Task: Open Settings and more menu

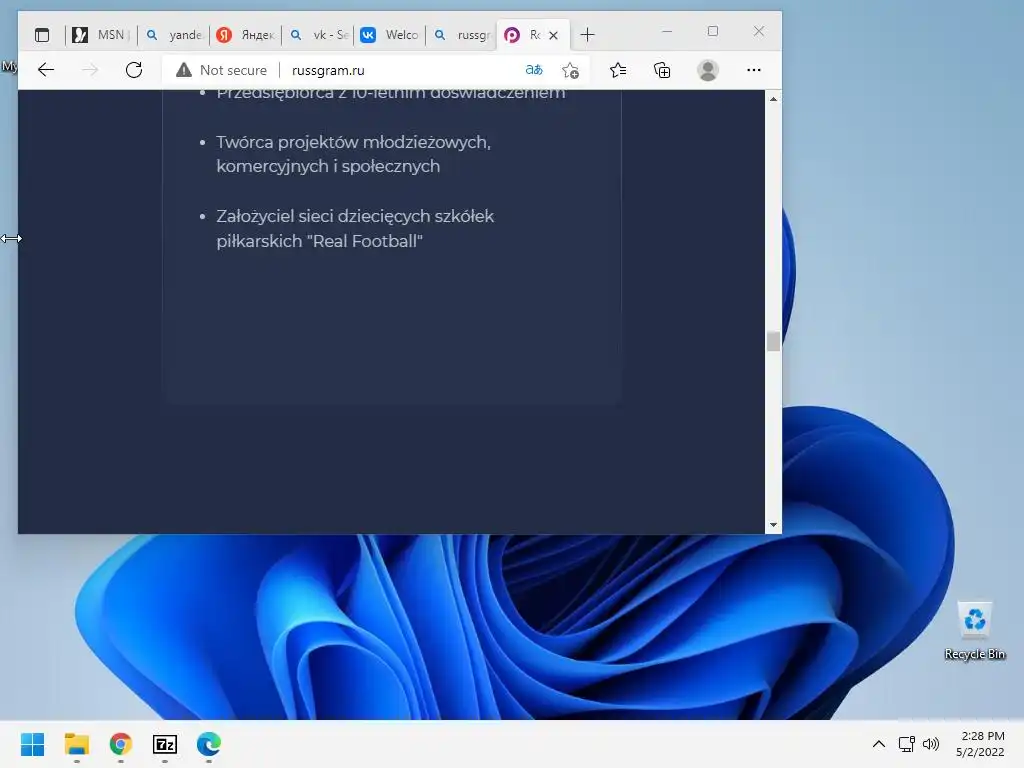Action: pos(754,70)
